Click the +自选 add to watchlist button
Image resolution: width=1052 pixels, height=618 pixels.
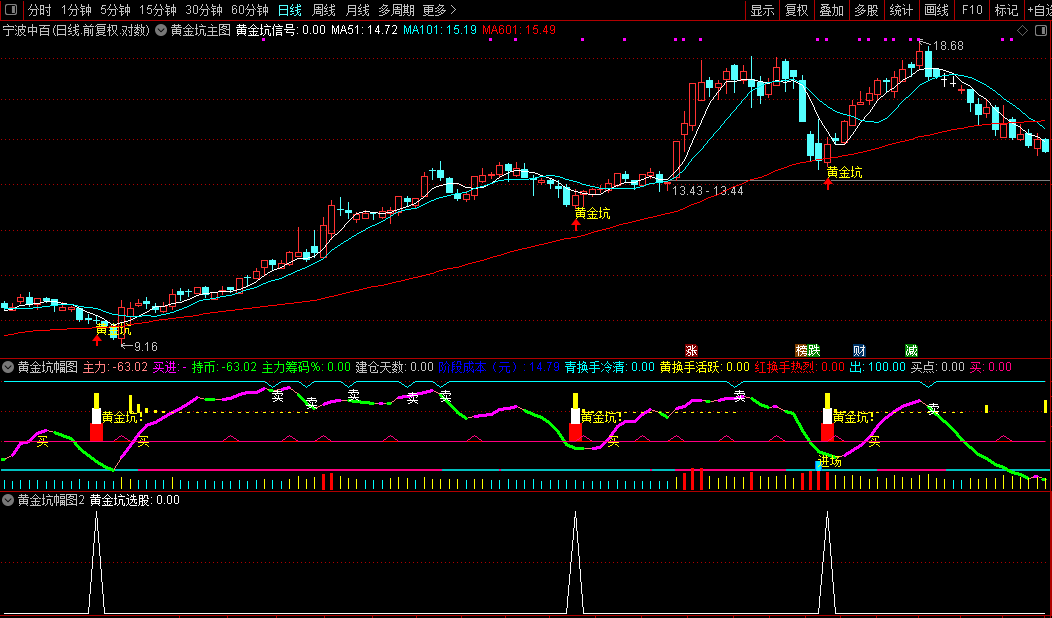1038,10
